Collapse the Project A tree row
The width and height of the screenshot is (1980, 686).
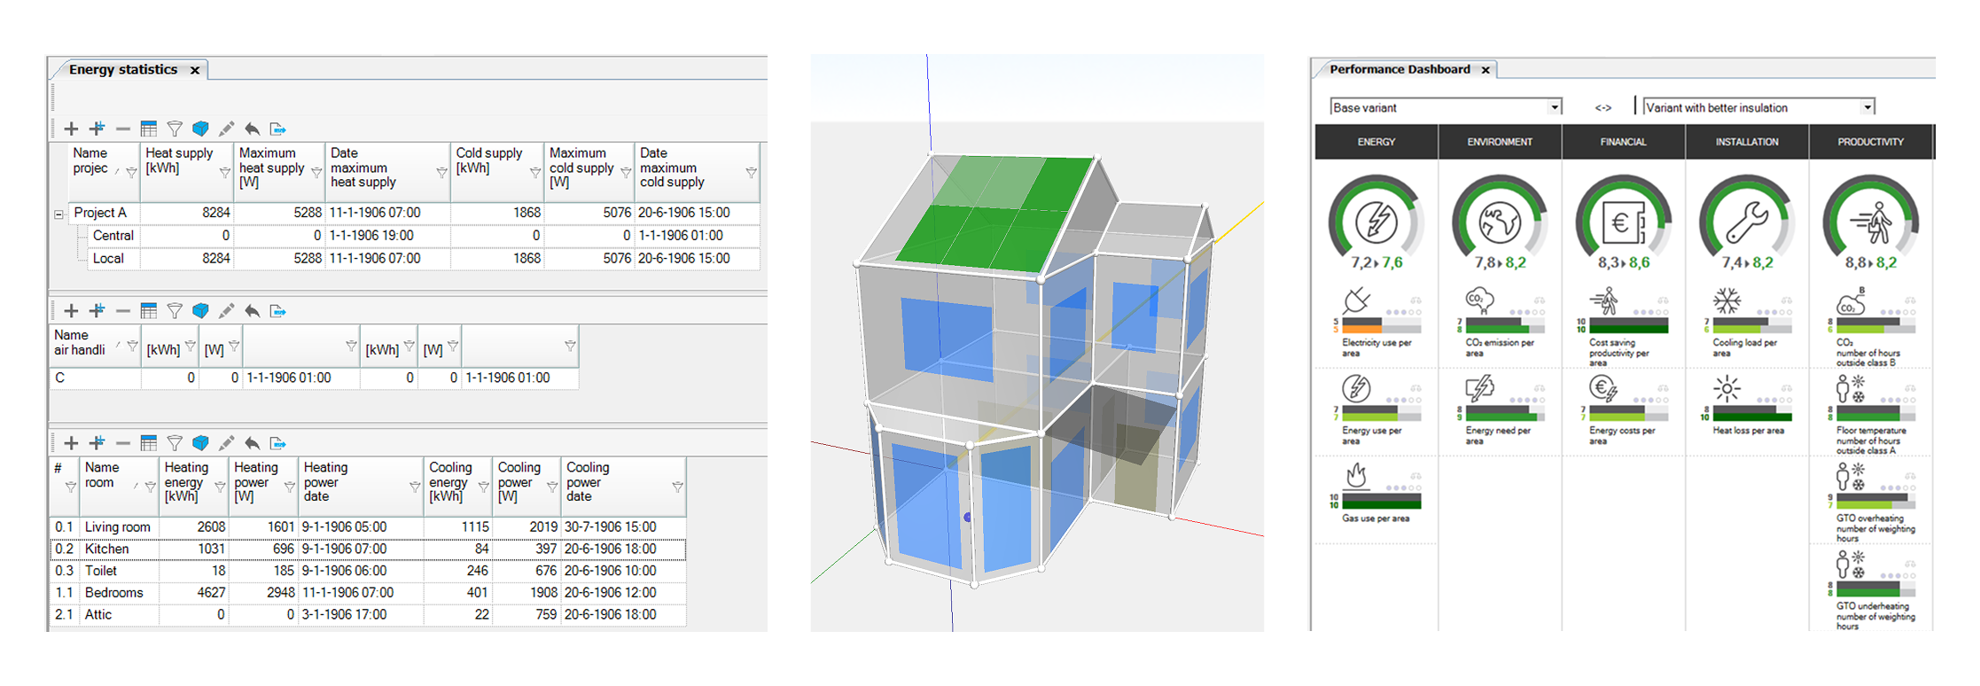(59, 214)
